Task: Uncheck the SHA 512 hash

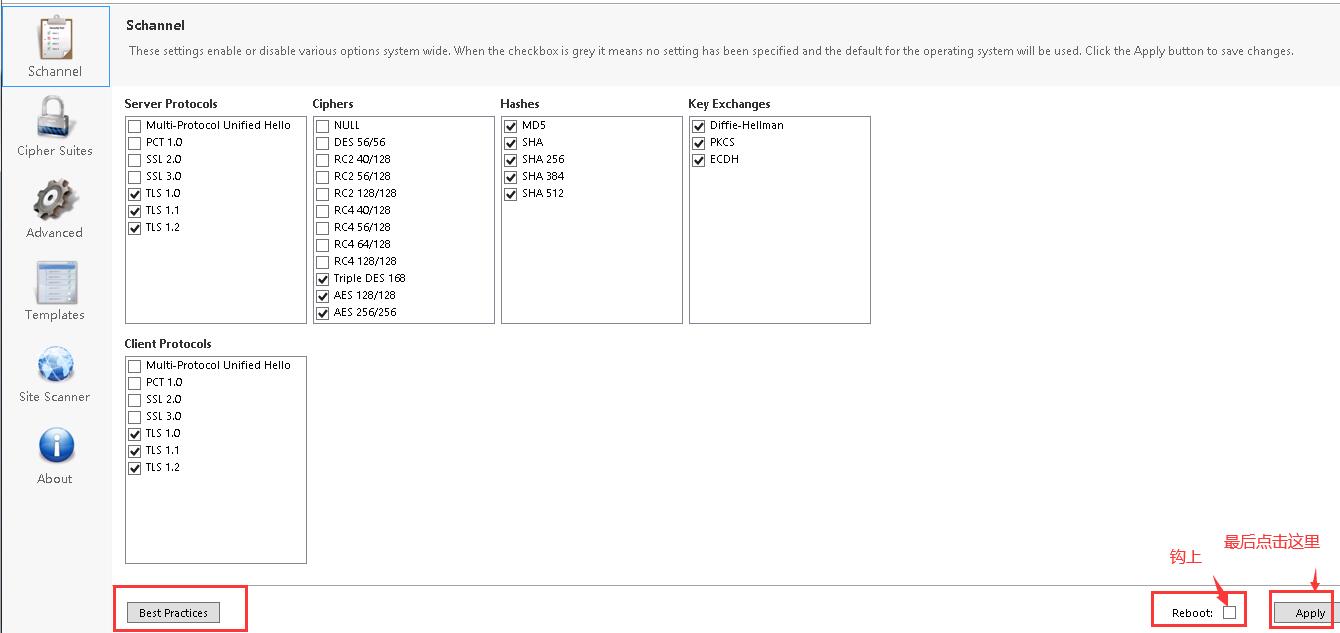Action: point(510,194)
